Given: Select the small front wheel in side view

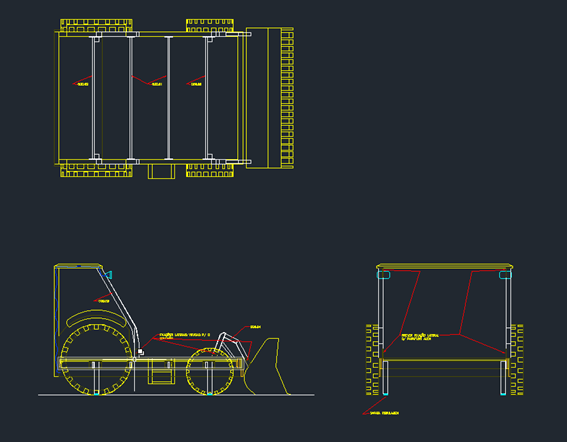Looking at the screenshot, I should [210, 371].
